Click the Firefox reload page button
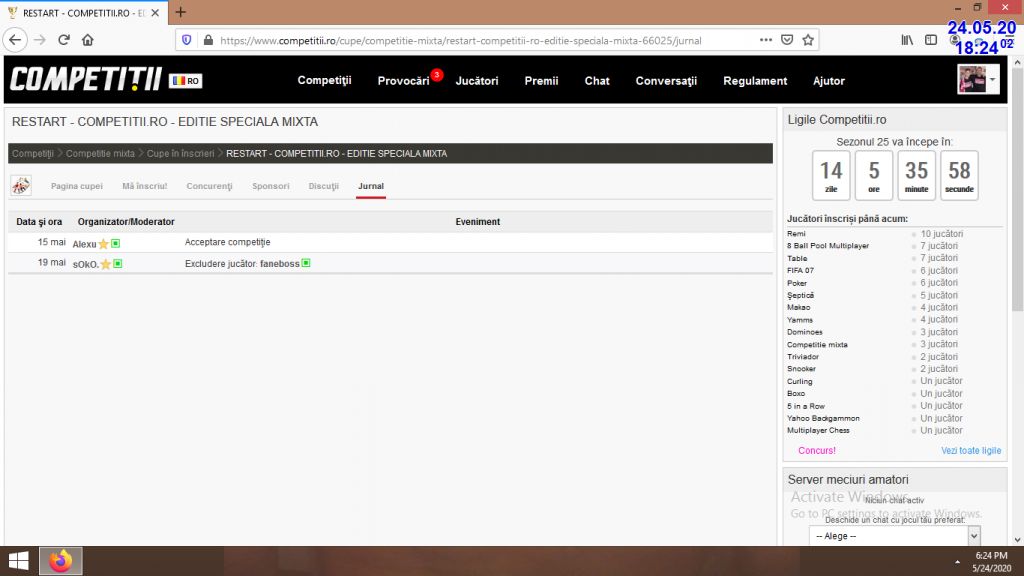The width and height of the screenshot is (1024, 576). (64, 40)
